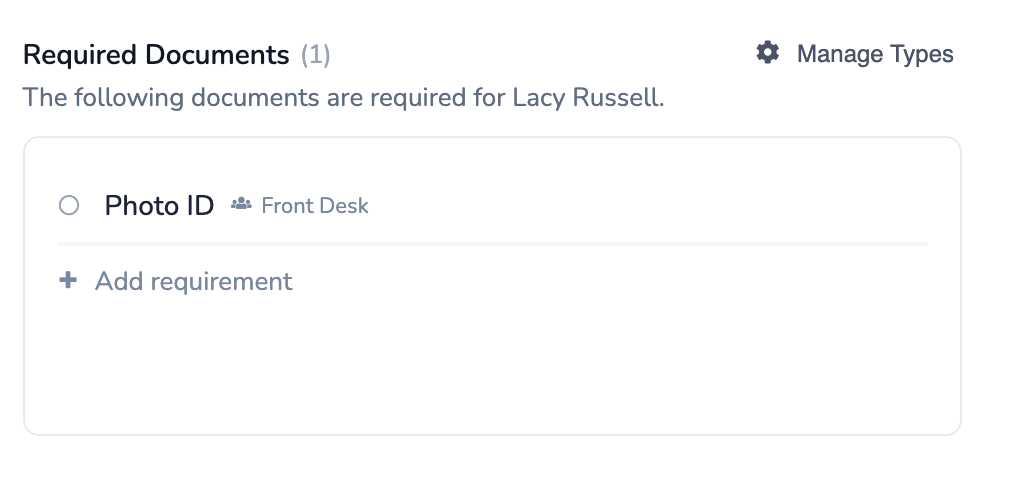The height and width of the screenshot is (480, 1010).
Task: Click the Required Documents heading
Action: coord(156,54)
